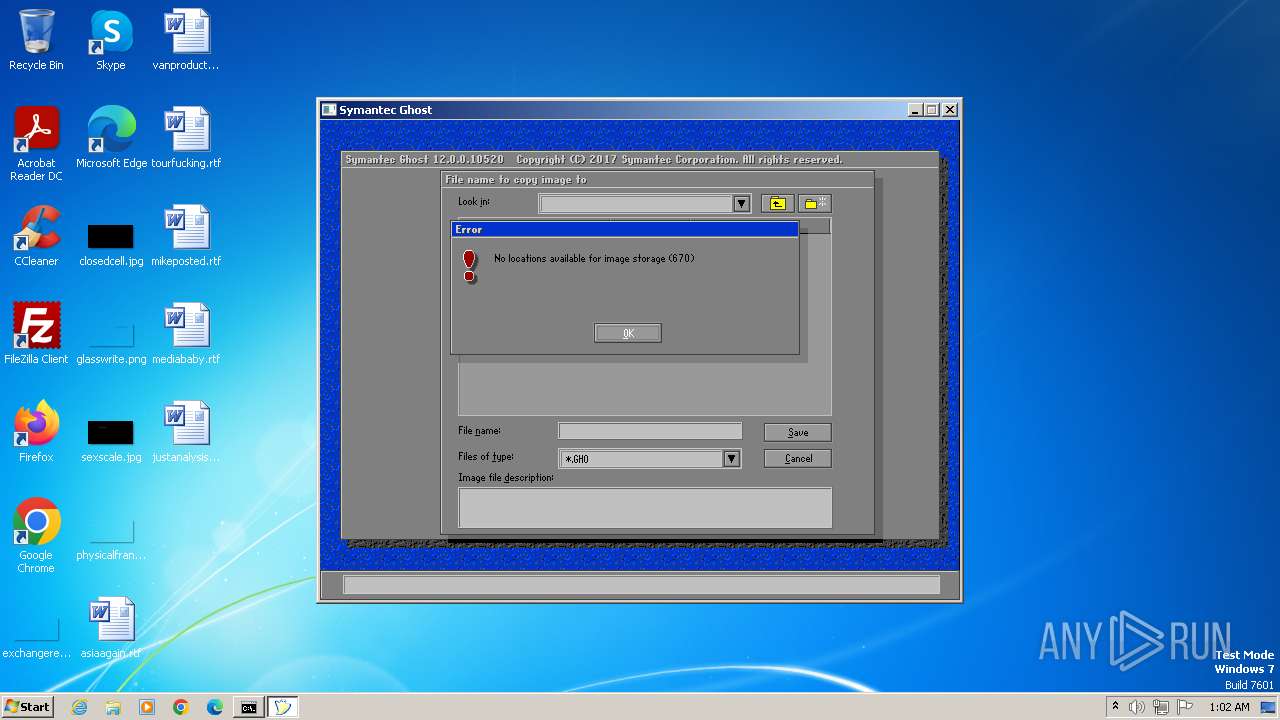This screenshot has height=720, width=1280.
Task: Close the Symantec Ghost window
Action: tap(950, 110)
